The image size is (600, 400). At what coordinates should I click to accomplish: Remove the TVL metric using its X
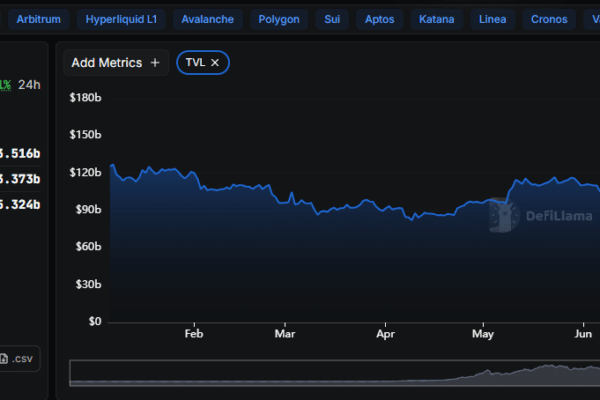(x=214, y=63)
